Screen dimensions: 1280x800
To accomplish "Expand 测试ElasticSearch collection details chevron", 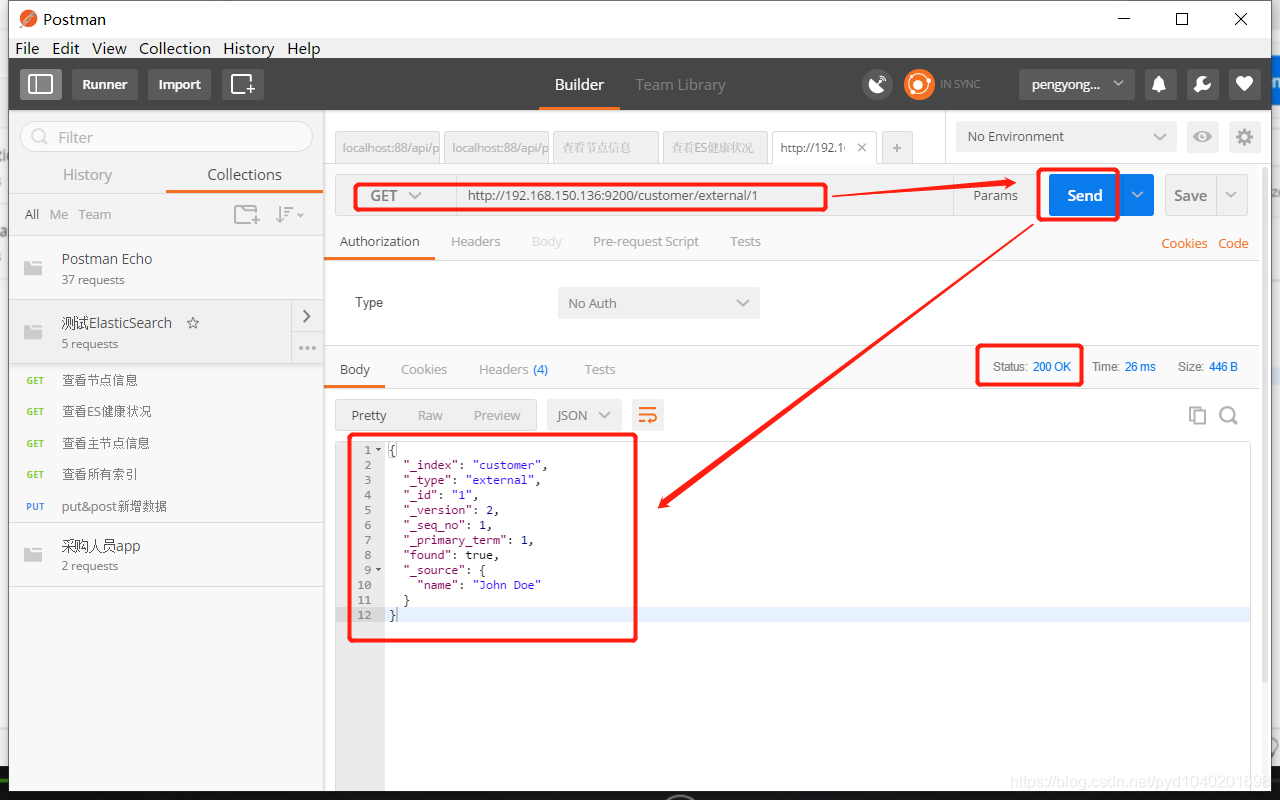I will pos(306,316).
